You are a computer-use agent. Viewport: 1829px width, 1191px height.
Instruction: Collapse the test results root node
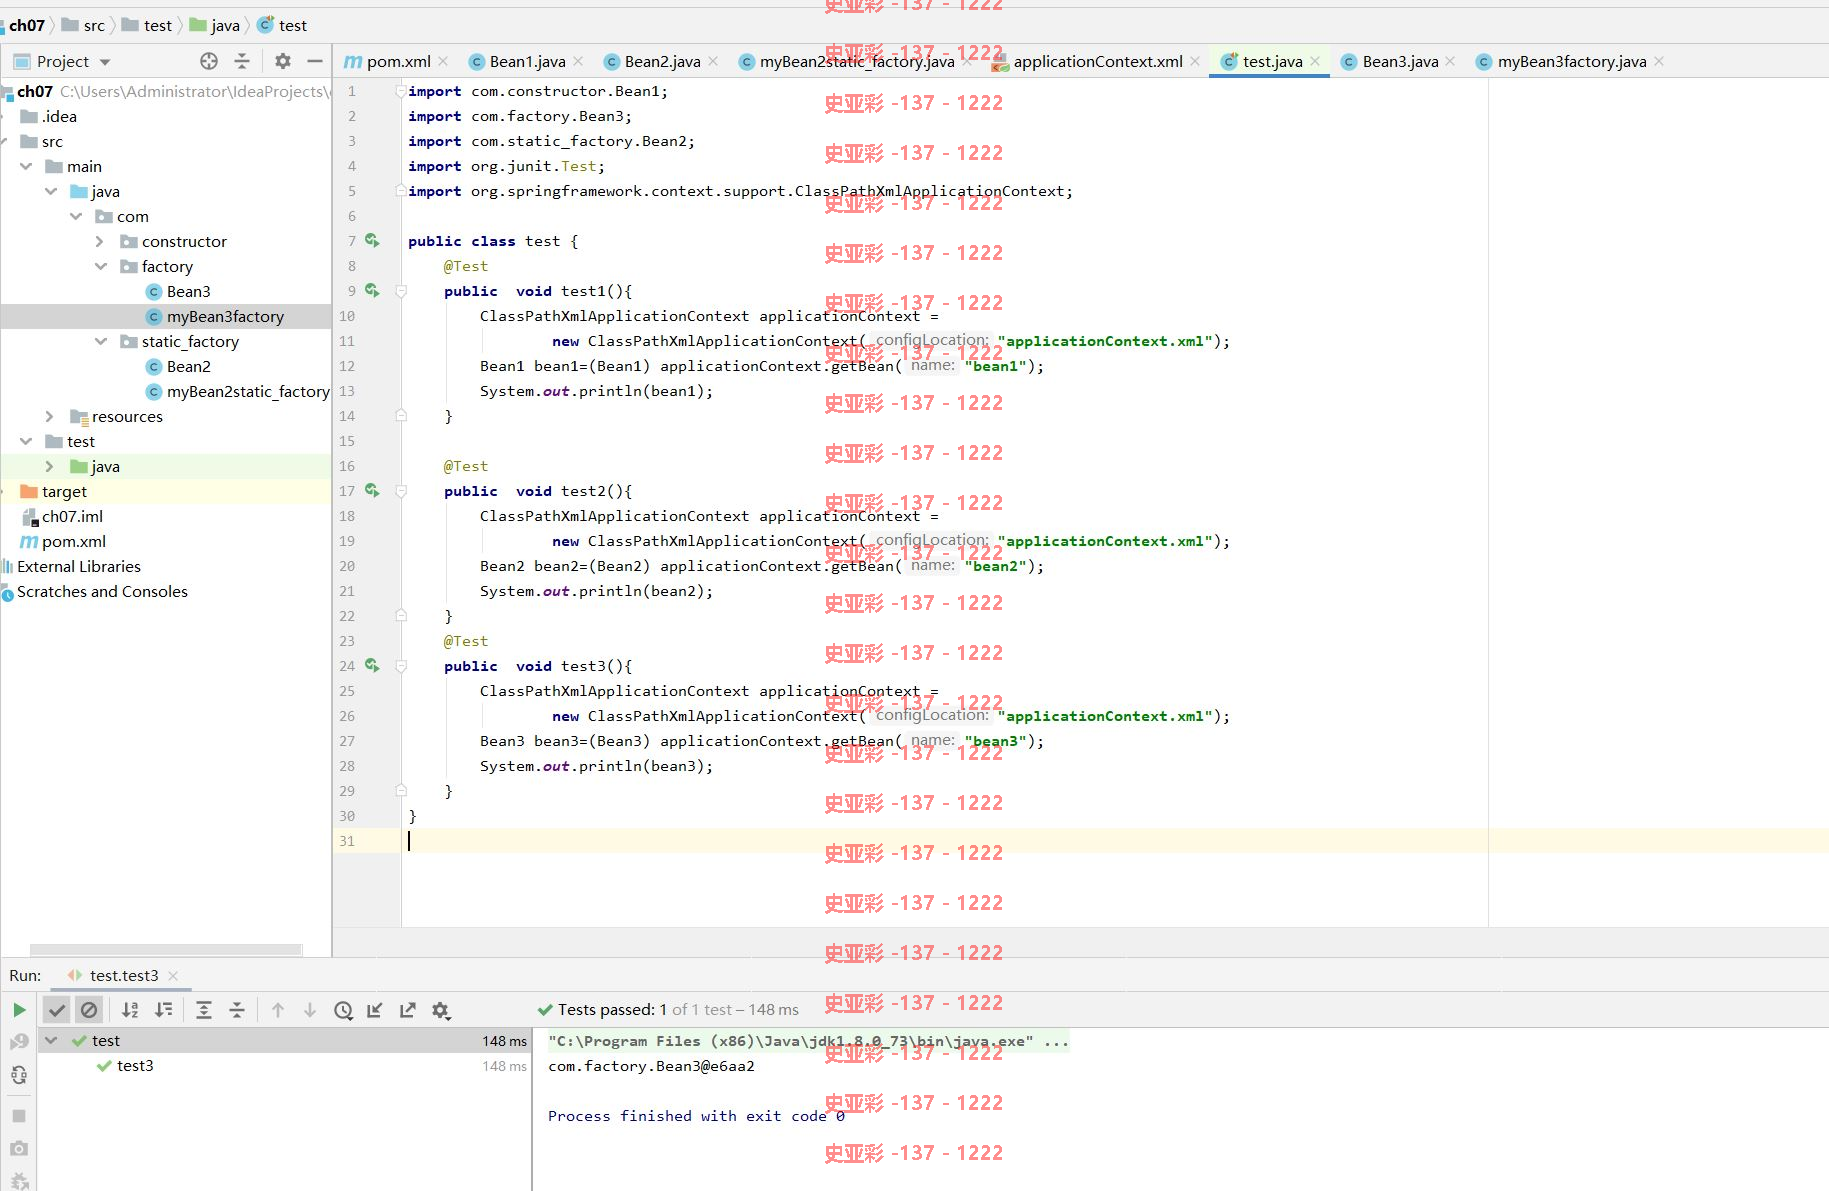[51, 1040]
